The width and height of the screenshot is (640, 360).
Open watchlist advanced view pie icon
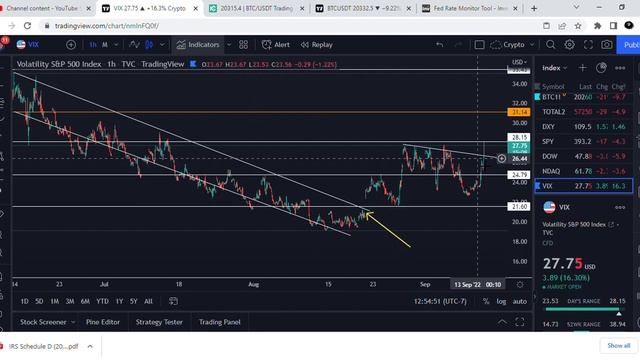coord(601,68)
